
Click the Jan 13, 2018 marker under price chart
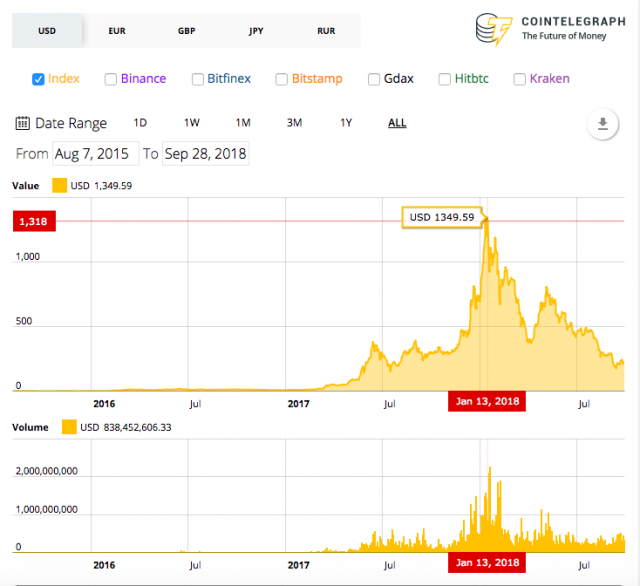[487, 402]
